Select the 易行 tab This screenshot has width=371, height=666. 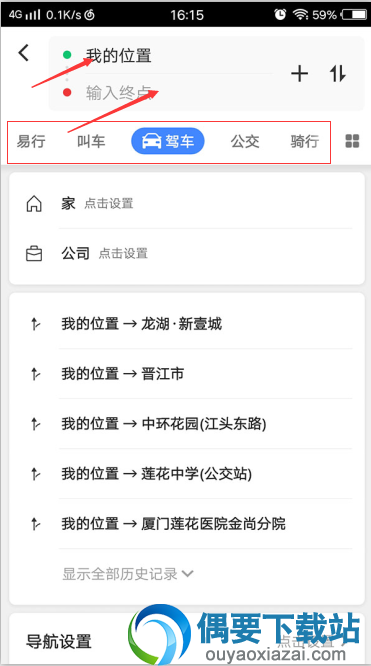[31, 141]
